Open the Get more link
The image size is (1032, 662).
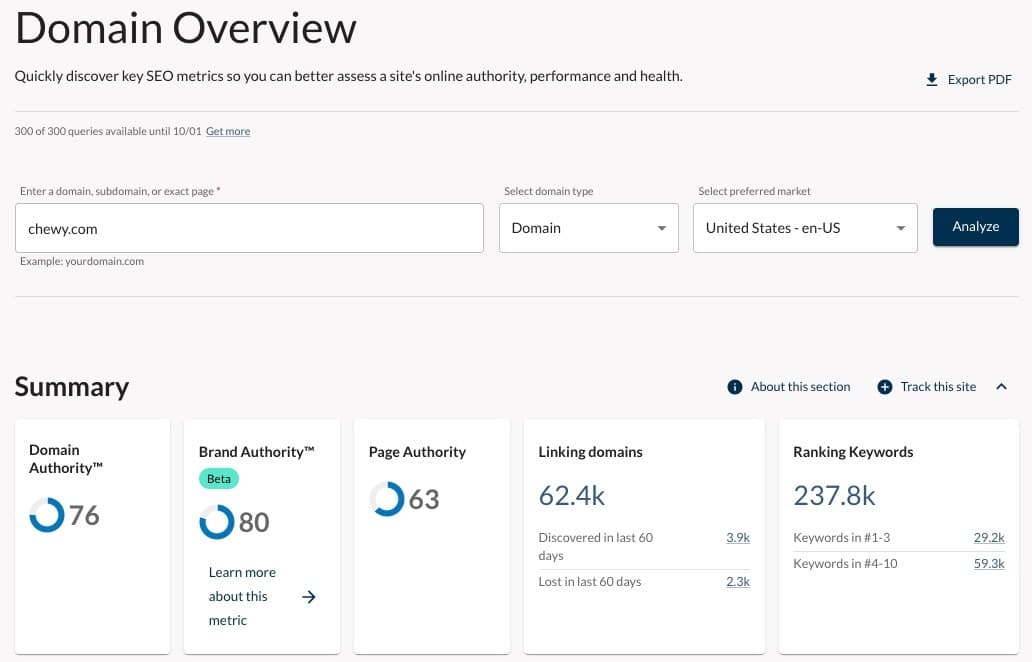[x=228, y=131]
